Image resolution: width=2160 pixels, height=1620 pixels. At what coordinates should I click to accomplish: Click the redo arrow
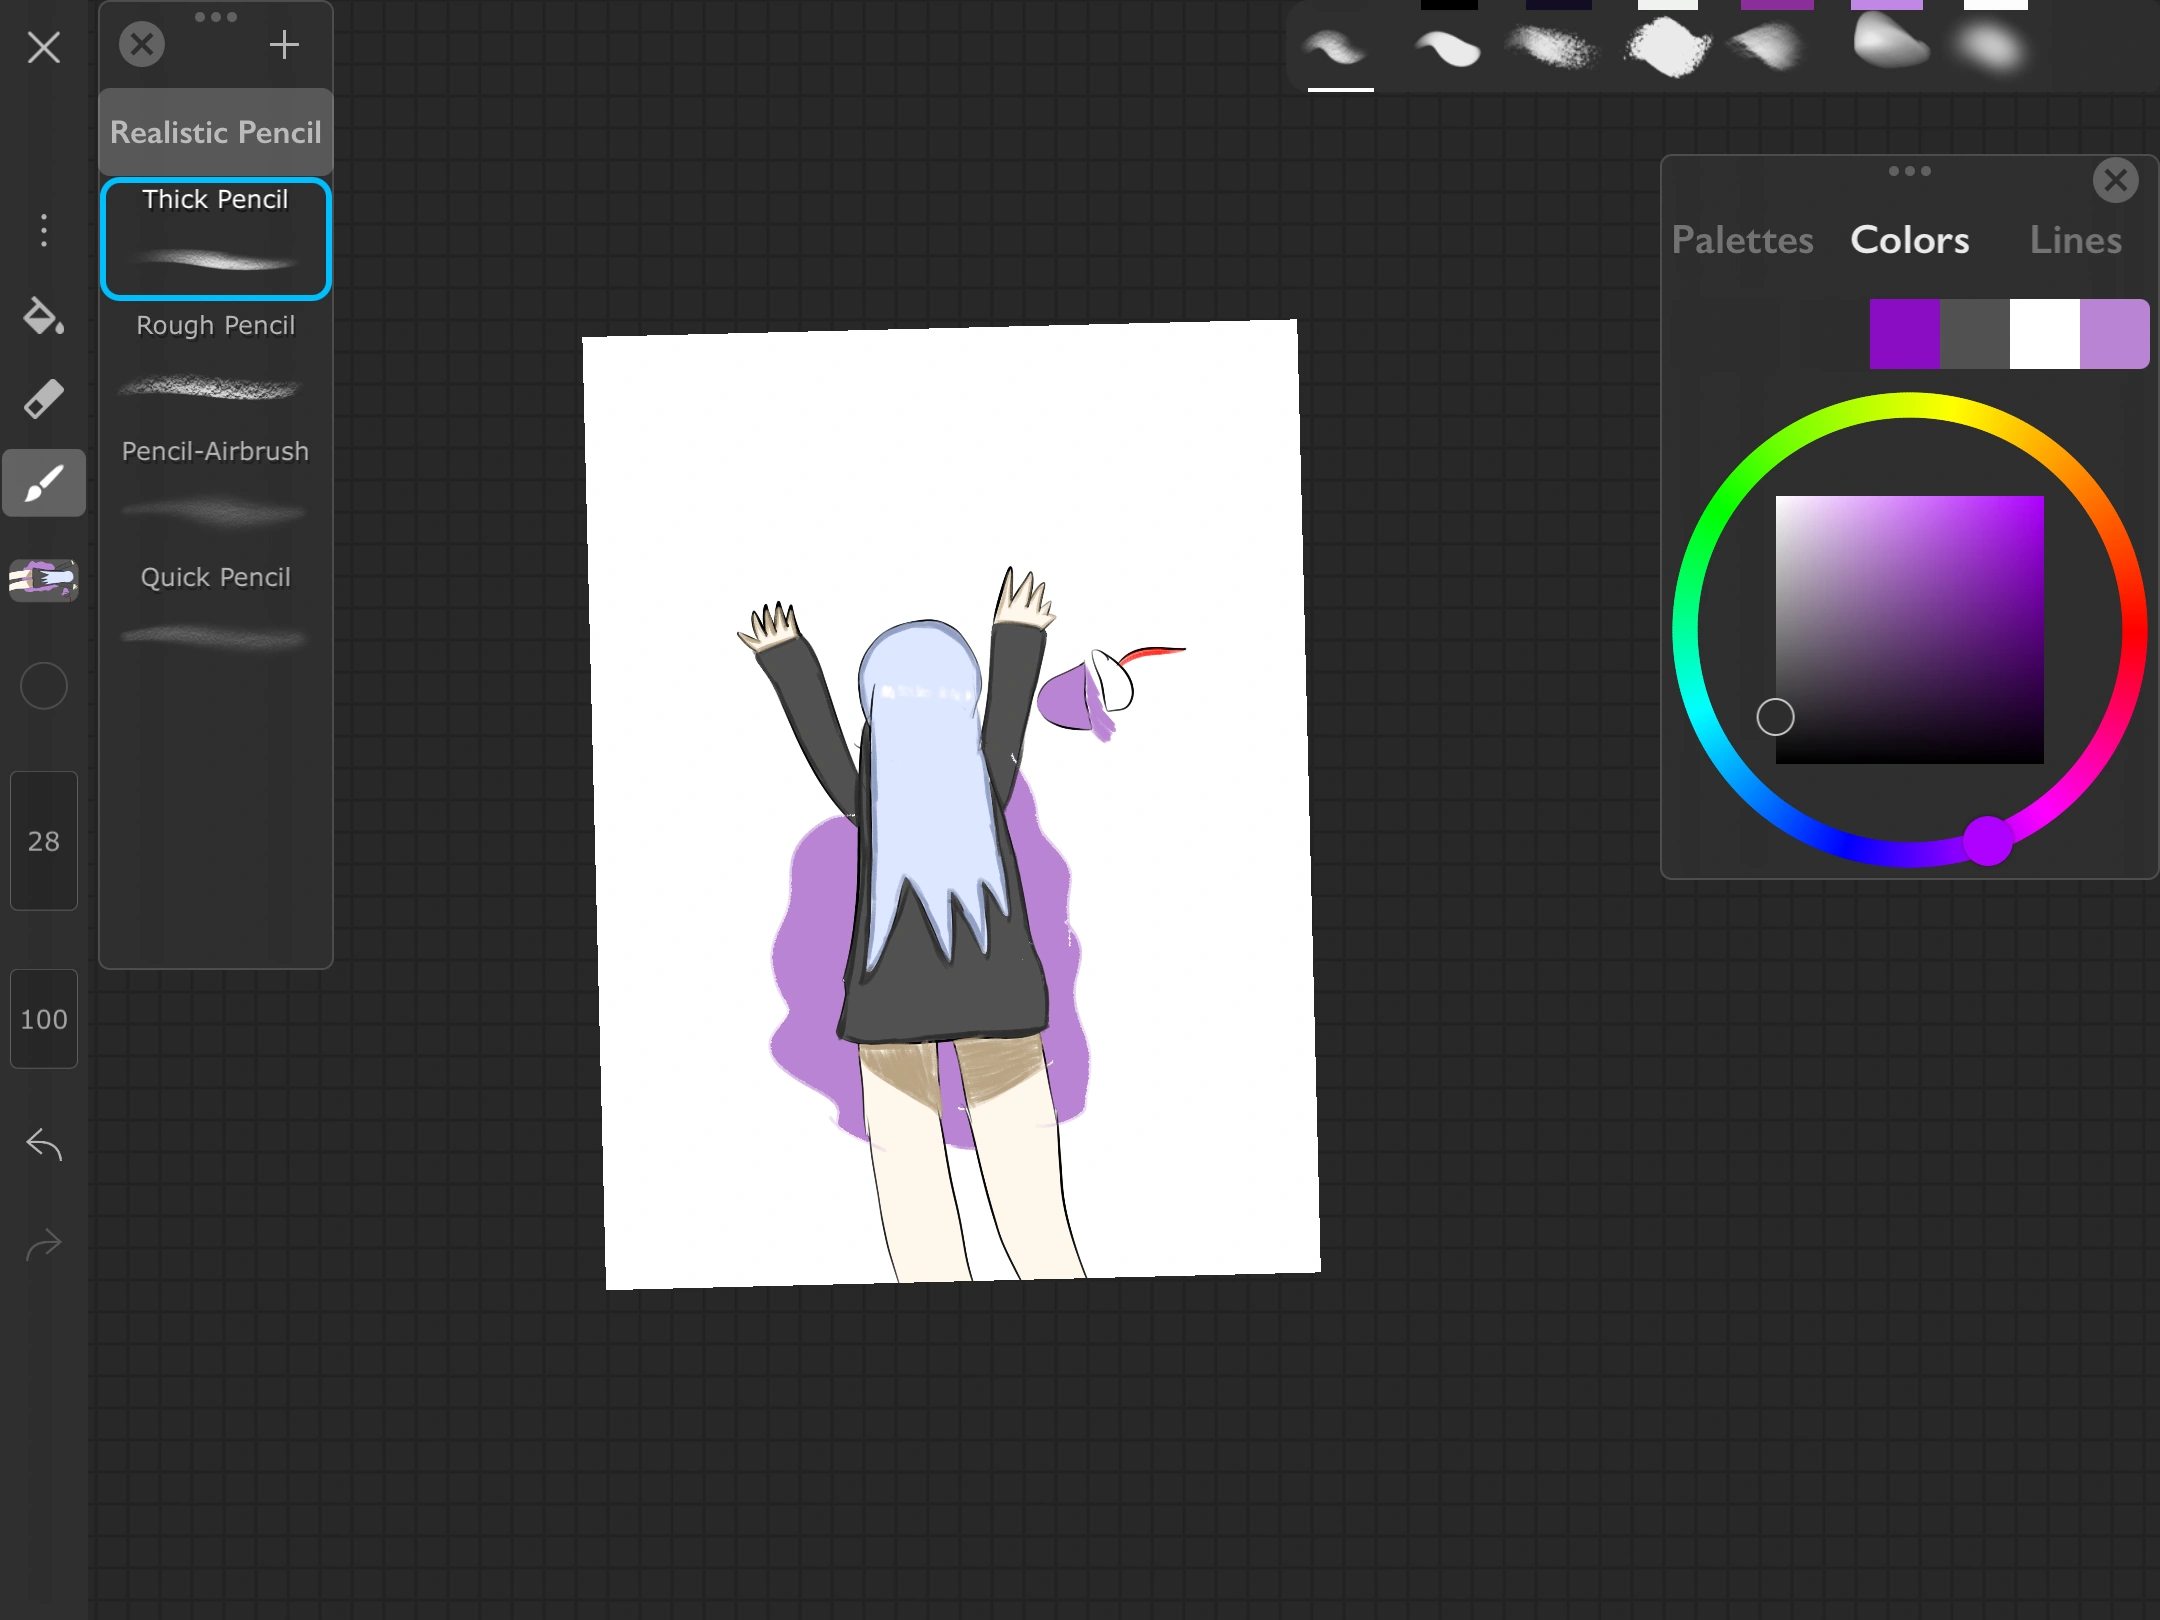coord(43,1244)
